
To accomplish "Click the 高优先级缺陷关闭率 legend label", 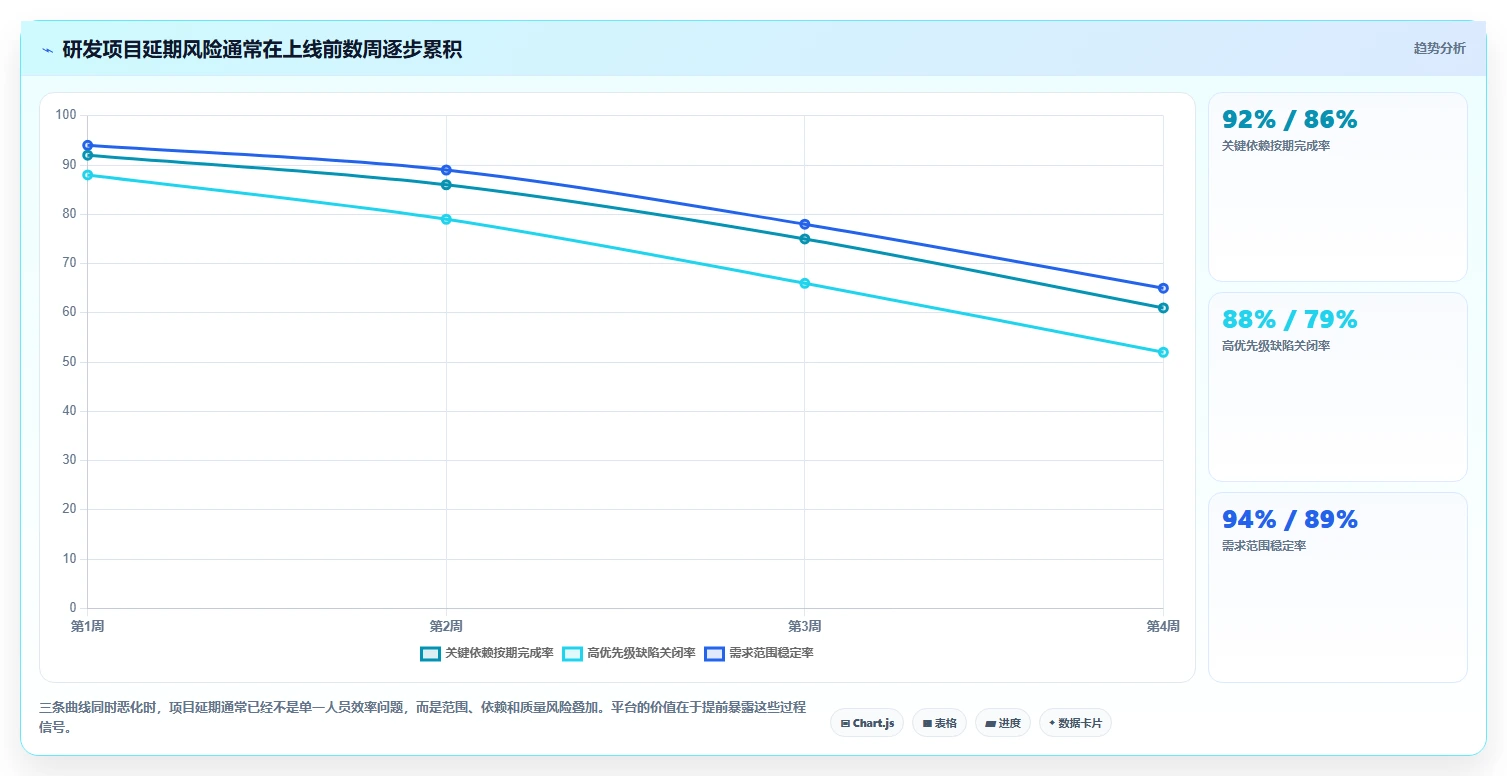I will [x=641, y=653].
